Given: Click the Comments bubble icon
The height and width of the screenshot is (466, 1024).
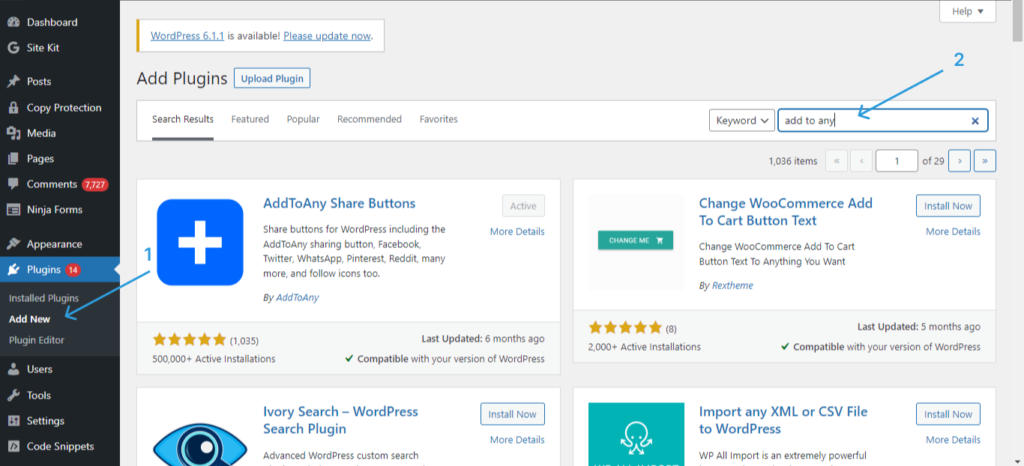Looking at the screenshot, I should [13, 184].
